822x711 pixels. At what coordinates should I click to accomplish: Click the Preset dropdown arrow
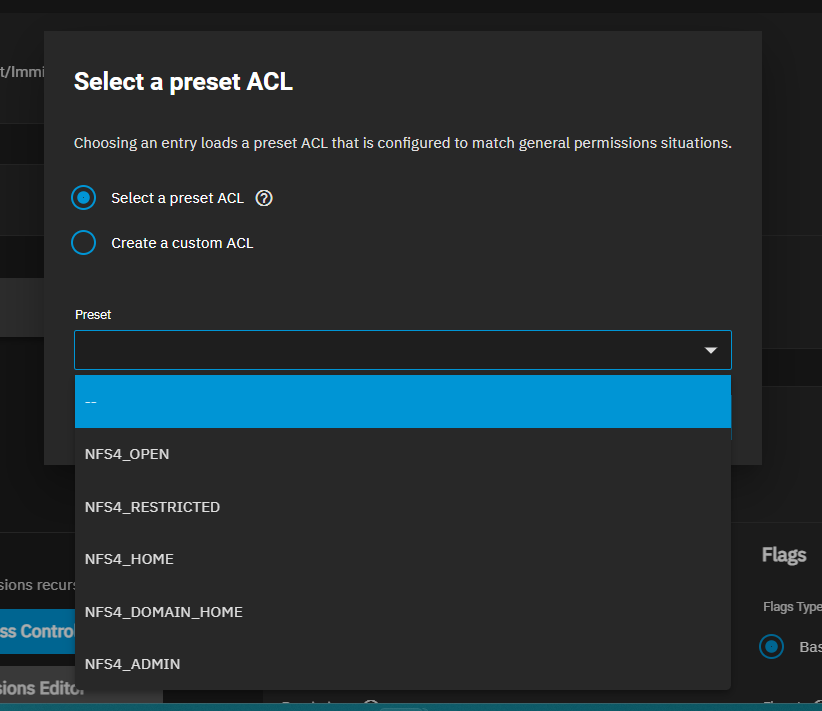(x=711, y=351)
